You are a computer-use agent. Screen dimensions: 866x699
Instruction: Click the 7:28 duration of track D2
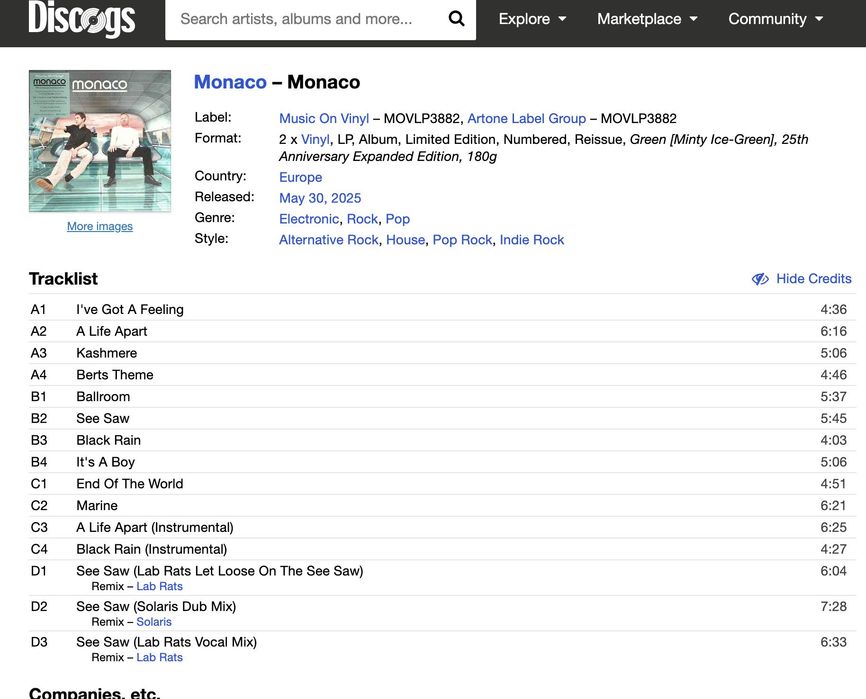(833, 607)
